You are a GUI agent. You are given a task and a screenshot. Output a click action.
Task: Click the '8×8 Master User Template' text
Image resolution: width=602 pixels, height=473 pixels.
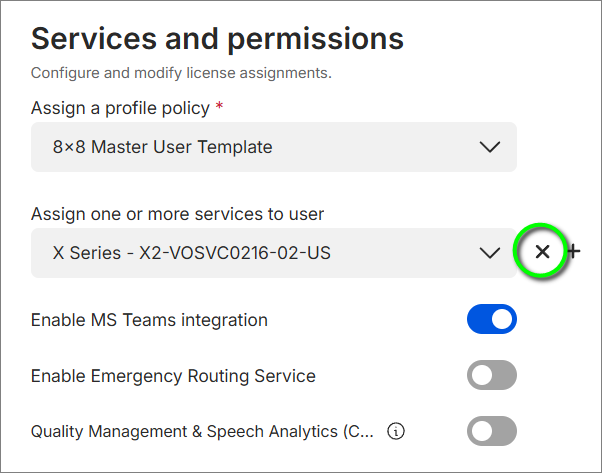tap(162, 147)
